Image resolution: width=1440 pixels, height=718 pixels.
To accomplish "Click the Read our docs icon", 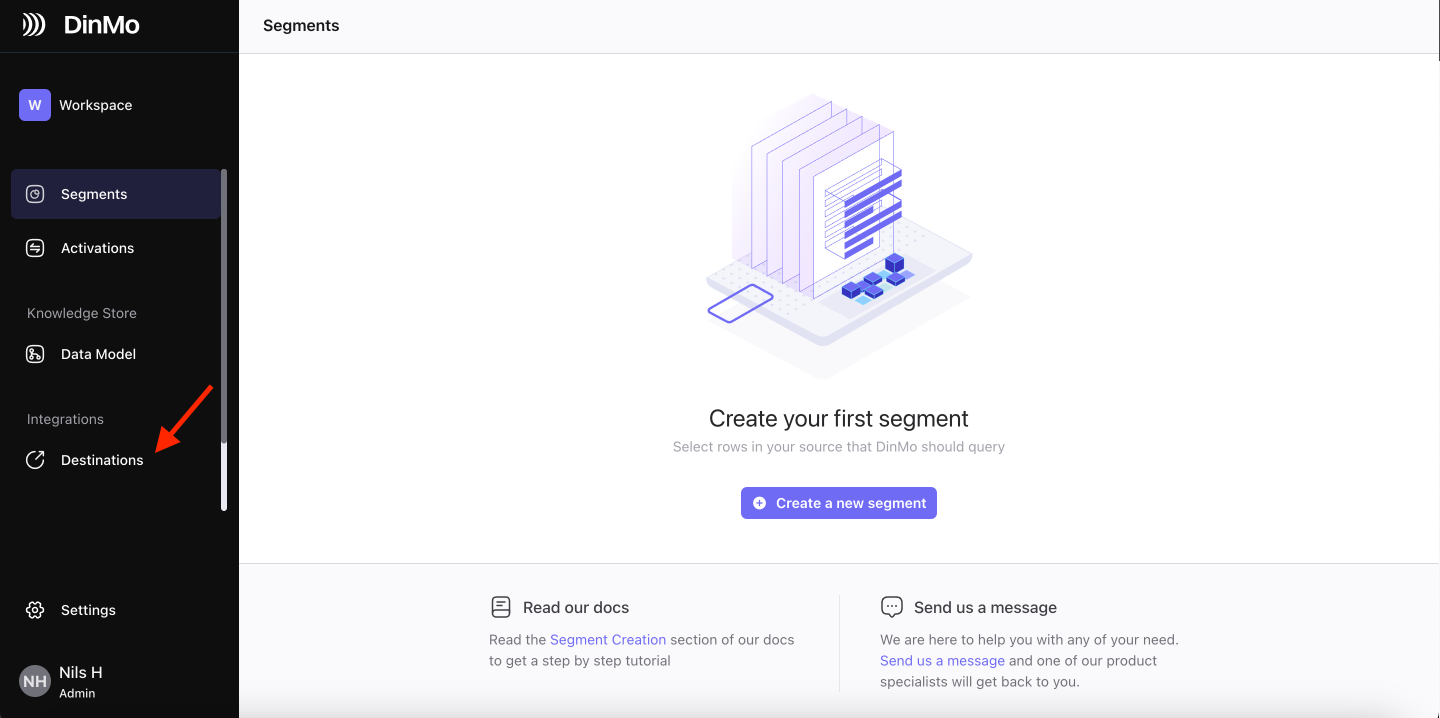I will 501,607.
